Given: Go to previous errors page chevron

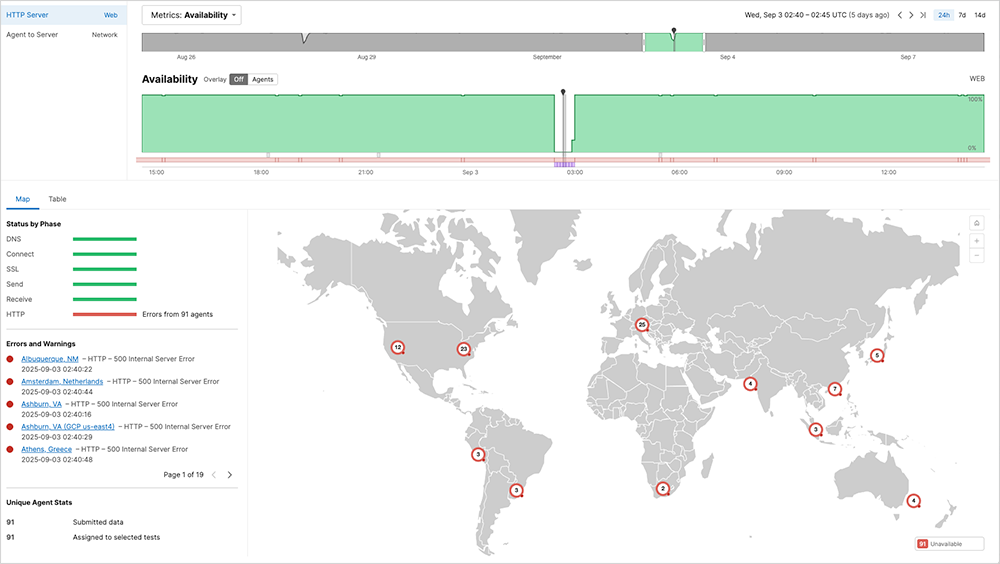Looking at the screenshot, I should [x=214, y=475].
